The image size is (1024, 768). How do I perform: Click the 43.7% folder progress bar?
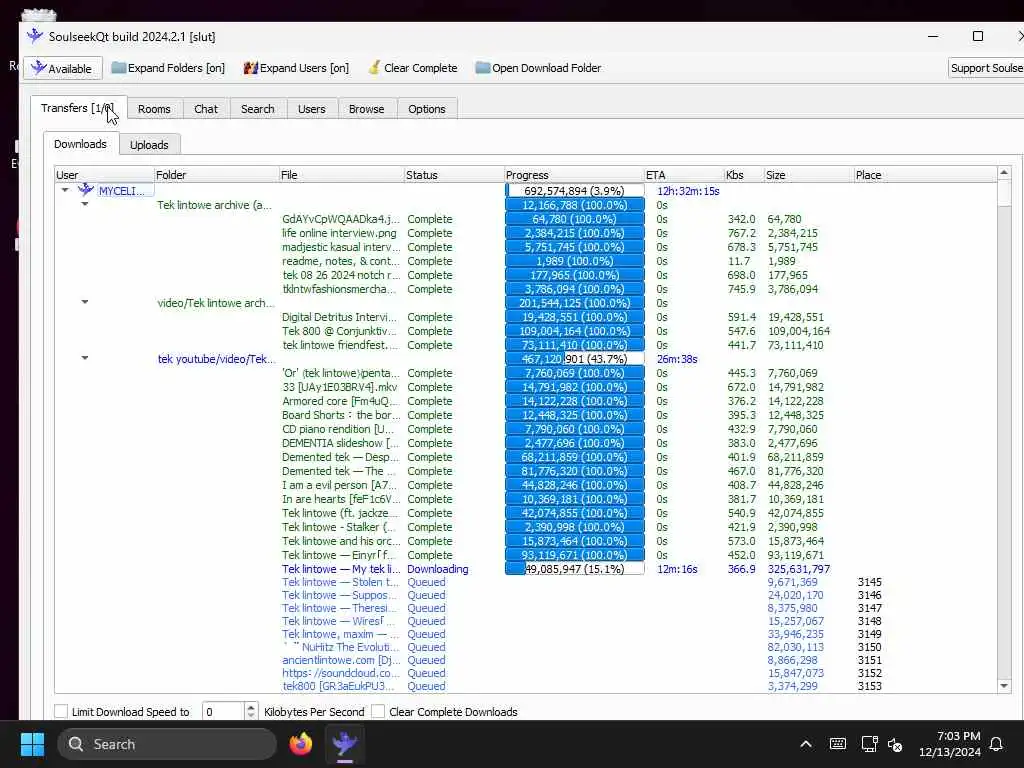click(574, 359)
